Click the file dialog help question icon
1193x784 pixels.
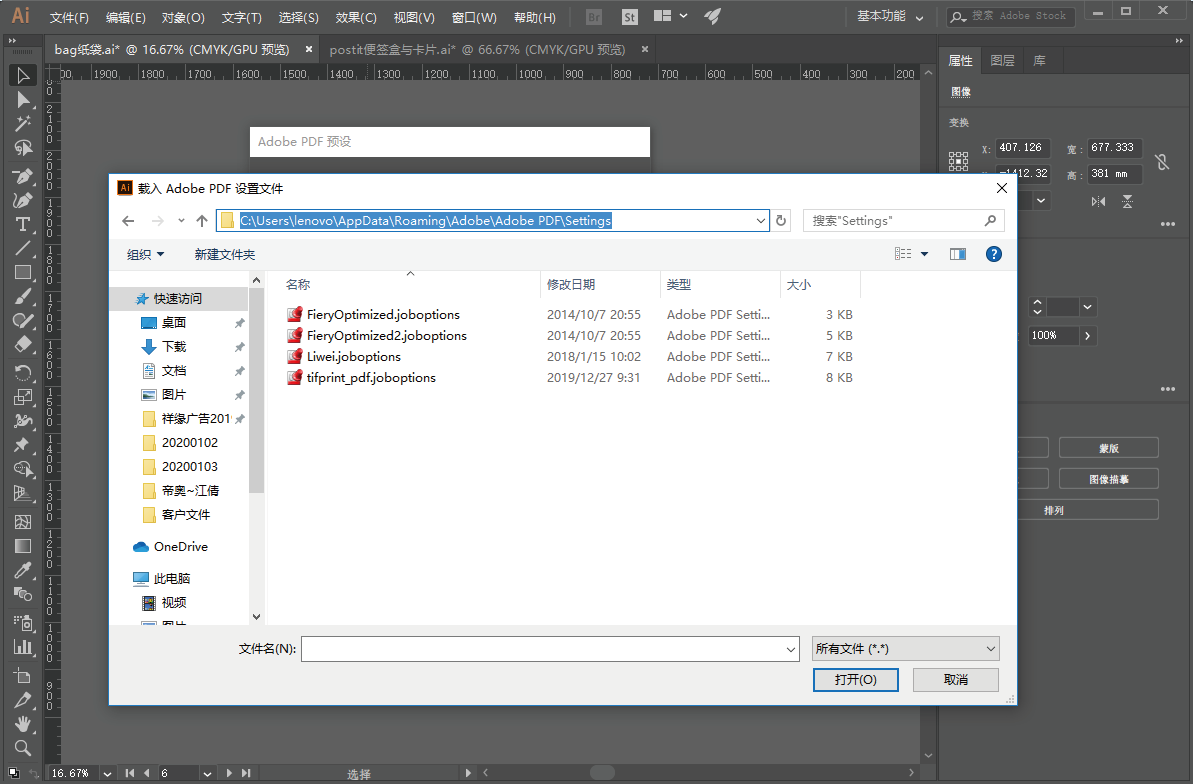click(994, 254)
